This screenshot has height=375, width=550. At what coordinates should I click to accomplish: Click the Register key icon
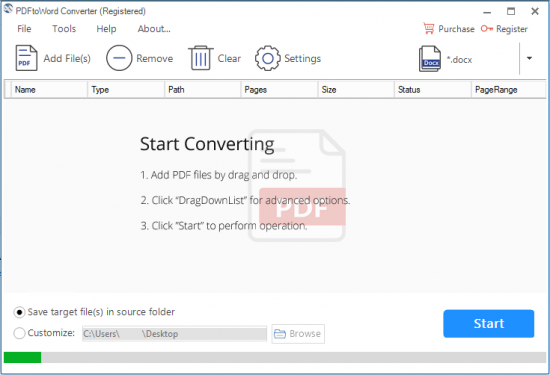(x=487, y=28)
